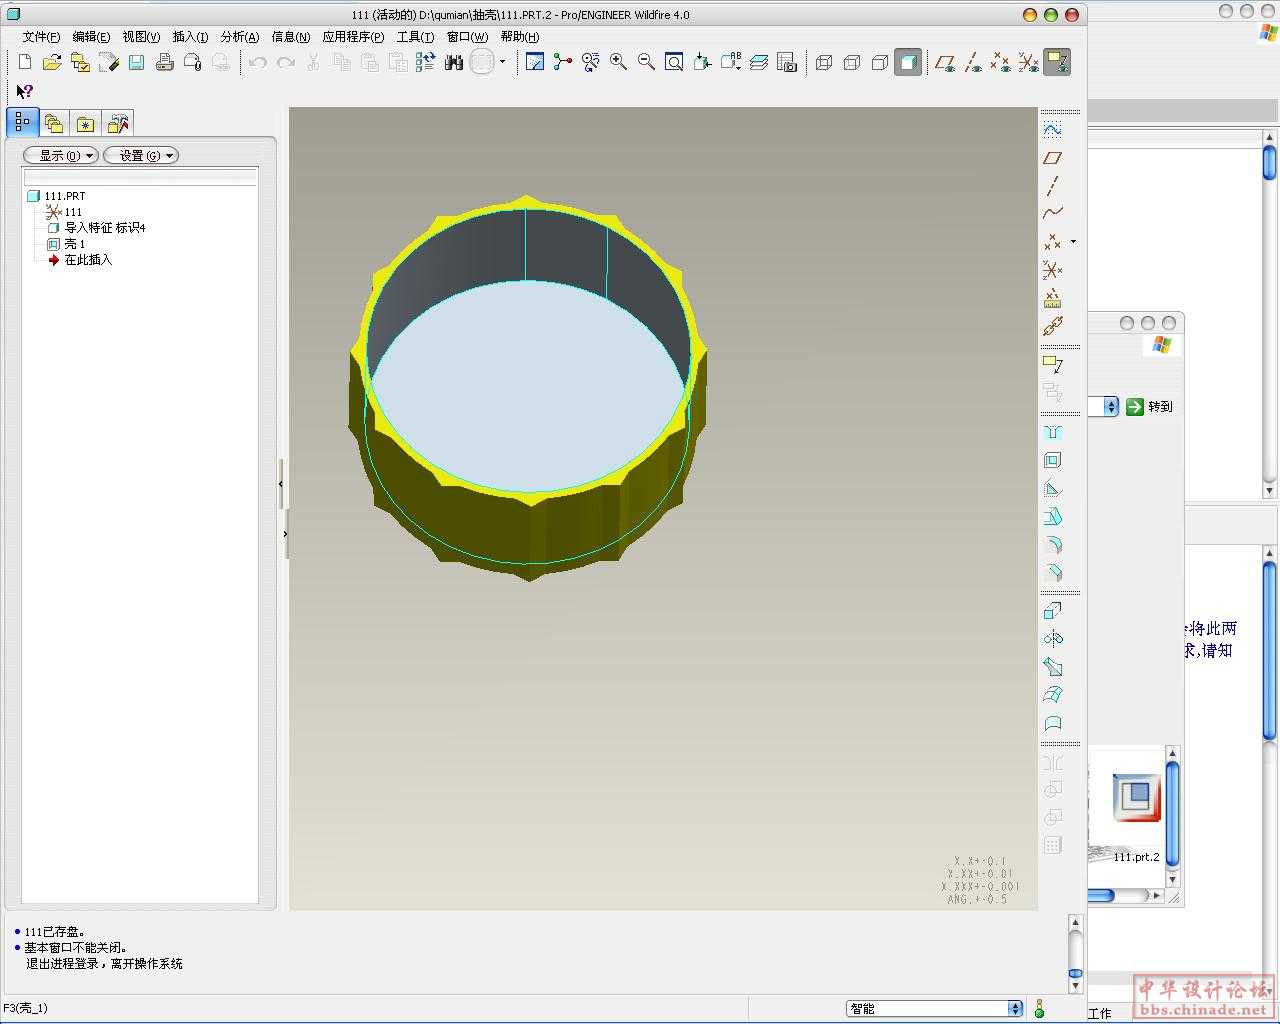Image resolution: width=1280 pixels, height=1024 pixels.
Task: Select the Variable Section Sweep tool
Action: click(1052, 666)
